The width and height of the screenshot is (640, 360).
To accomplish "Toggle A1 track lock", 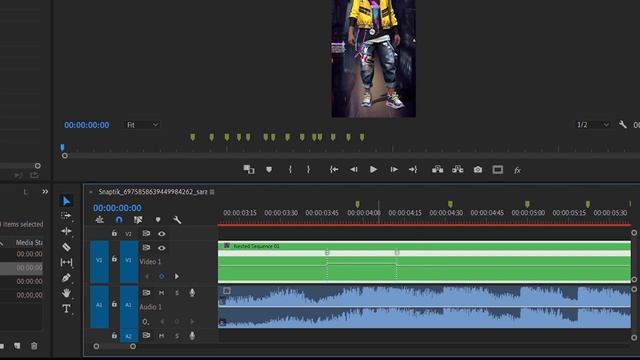I will pyautogui.click(x=114, y=304).
